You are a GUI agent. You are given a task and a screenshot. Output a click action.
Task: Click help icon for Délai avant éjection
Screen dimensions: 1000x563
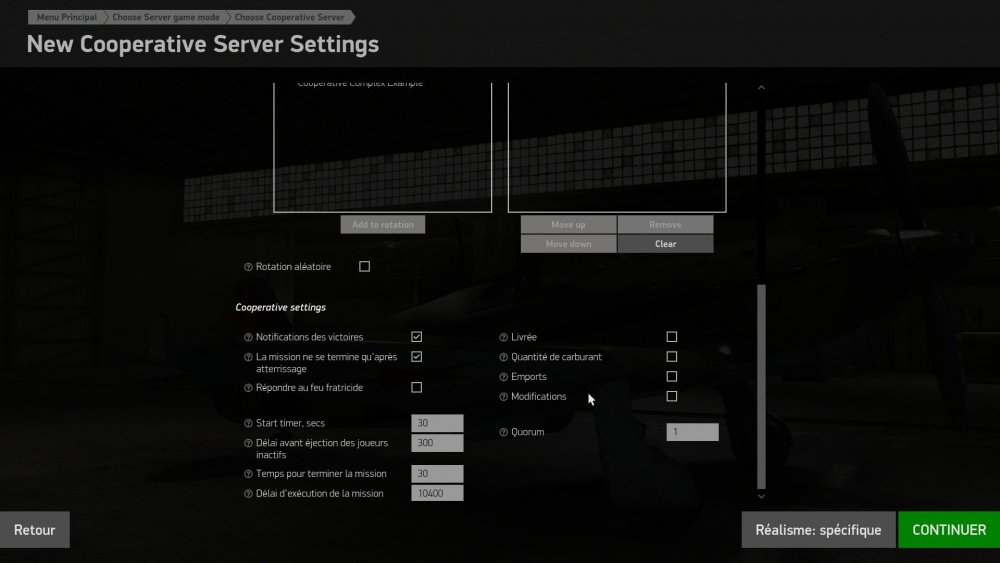pyautogui.click(x=248, y=443)
